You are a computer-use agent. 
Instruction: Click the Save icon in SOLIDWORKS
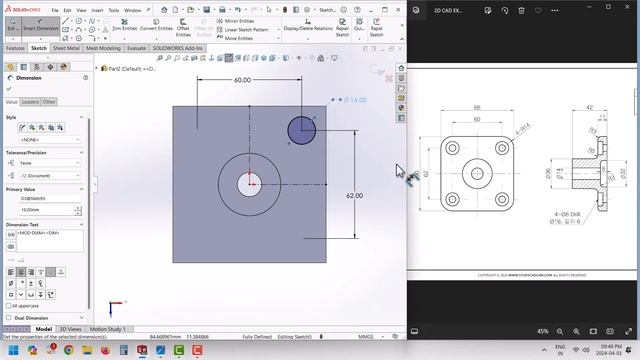click(207, 10)
